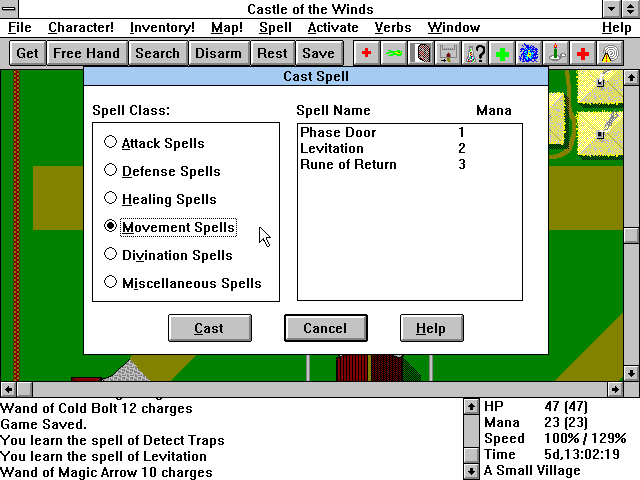Open the Spell menu
Screen dimensions: 640x480
[x=275, y=27]
